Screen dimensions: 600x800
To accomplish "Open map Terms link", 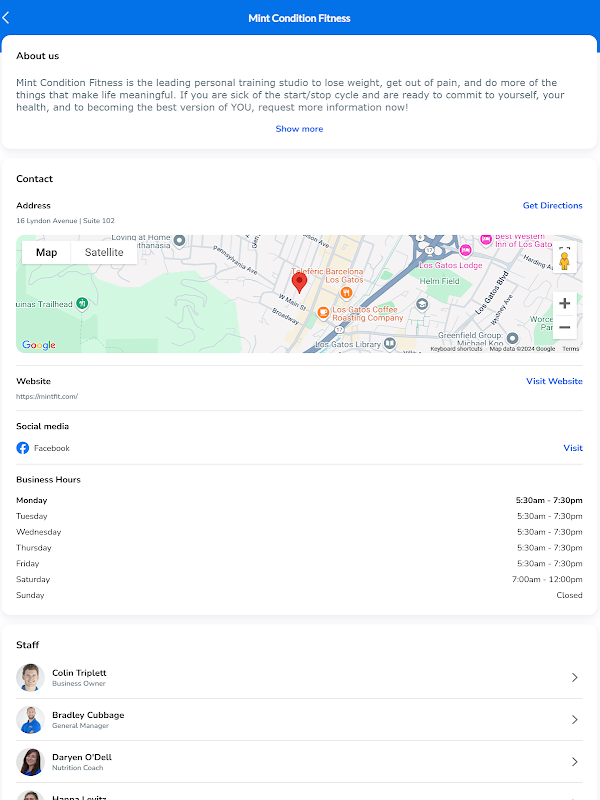I will 570,349.
